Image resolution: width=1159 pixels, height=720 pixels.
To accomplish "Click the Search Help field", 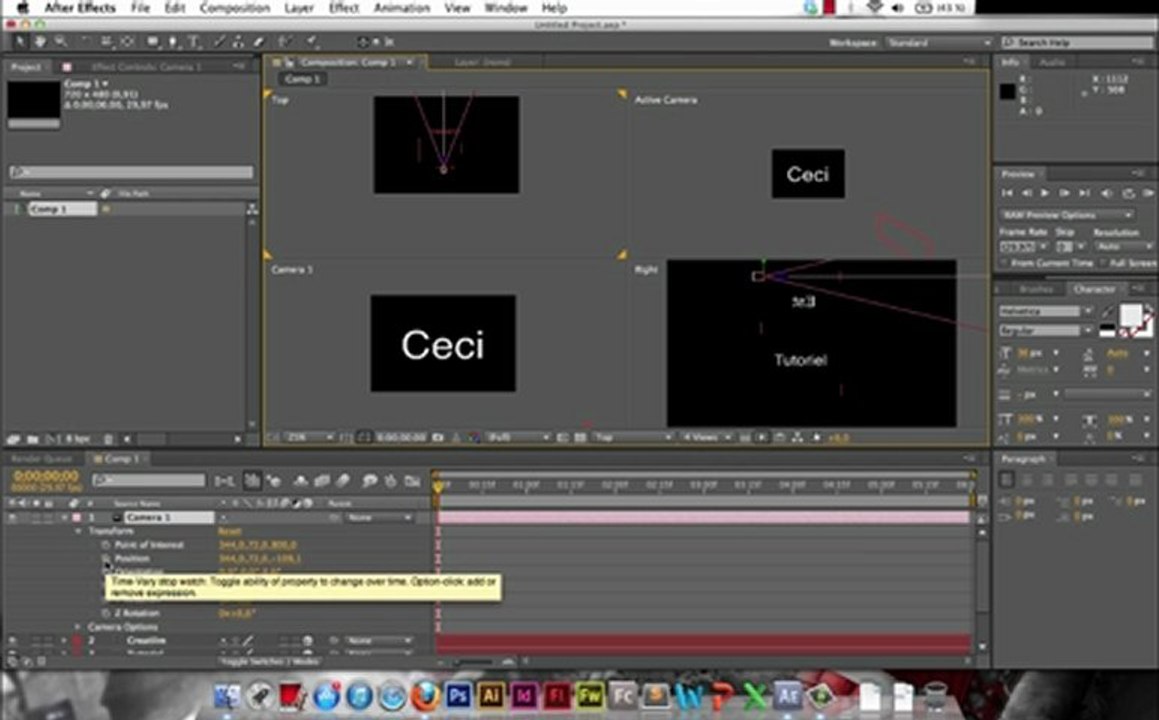I will tap(1077, 43).
